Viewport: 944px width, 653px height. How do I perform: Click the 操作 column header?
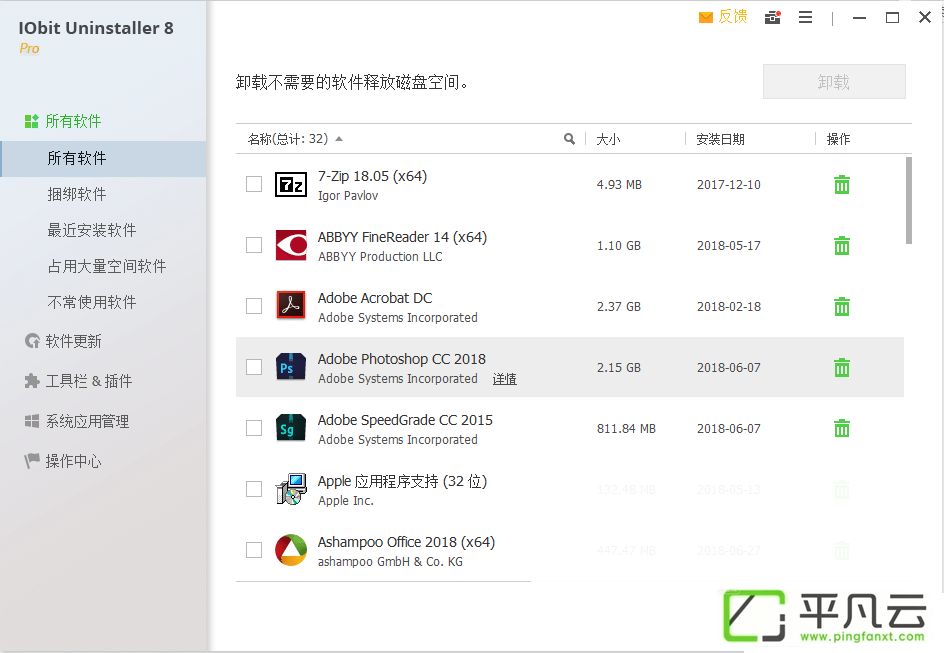838,140
